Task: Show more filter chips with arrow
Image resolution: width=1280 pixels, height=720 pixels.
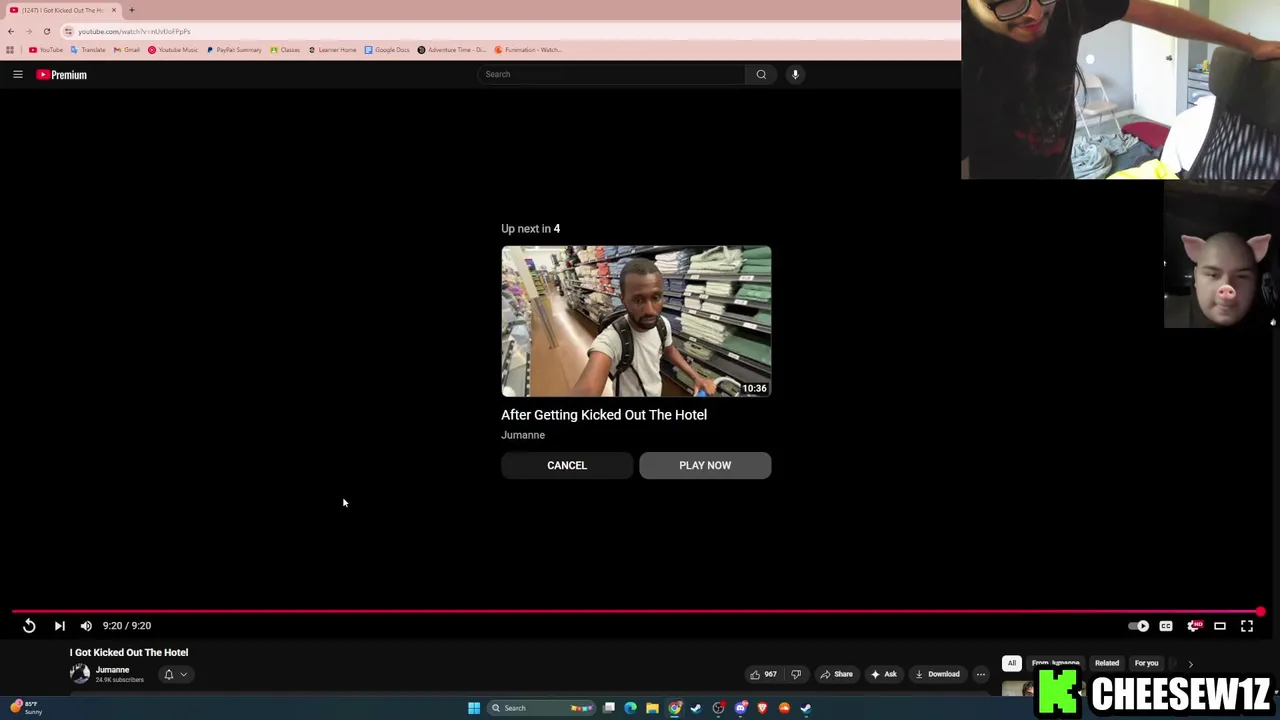Action: tap(1190, 663)
